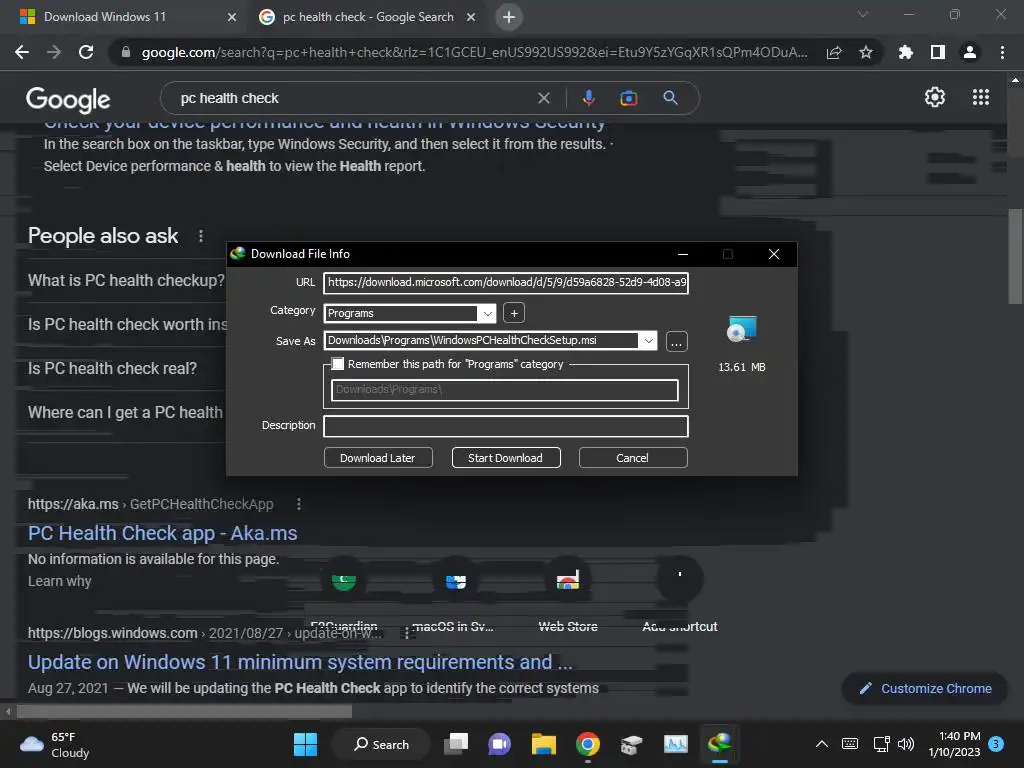Open volume control in tray

click(906, 744)
